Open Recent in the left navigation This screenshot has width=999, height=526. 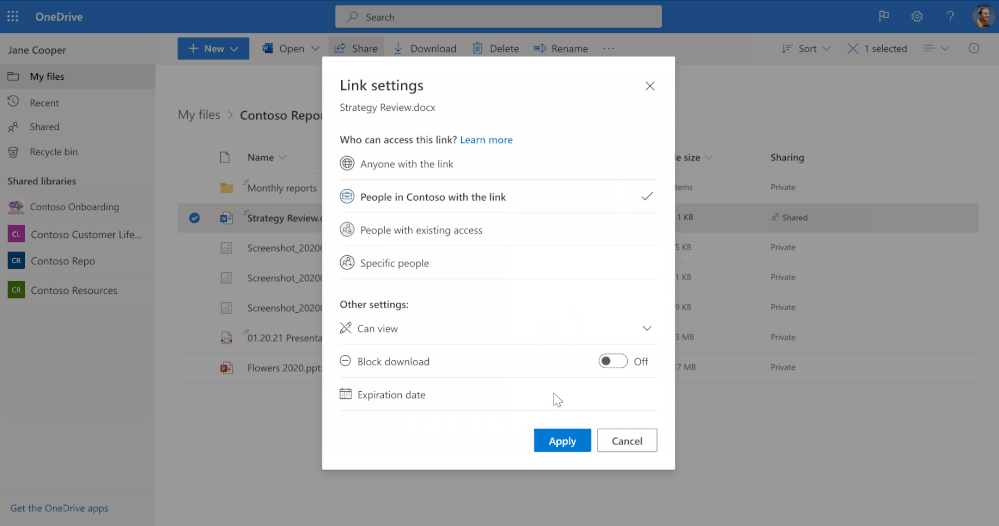point(44,103)
